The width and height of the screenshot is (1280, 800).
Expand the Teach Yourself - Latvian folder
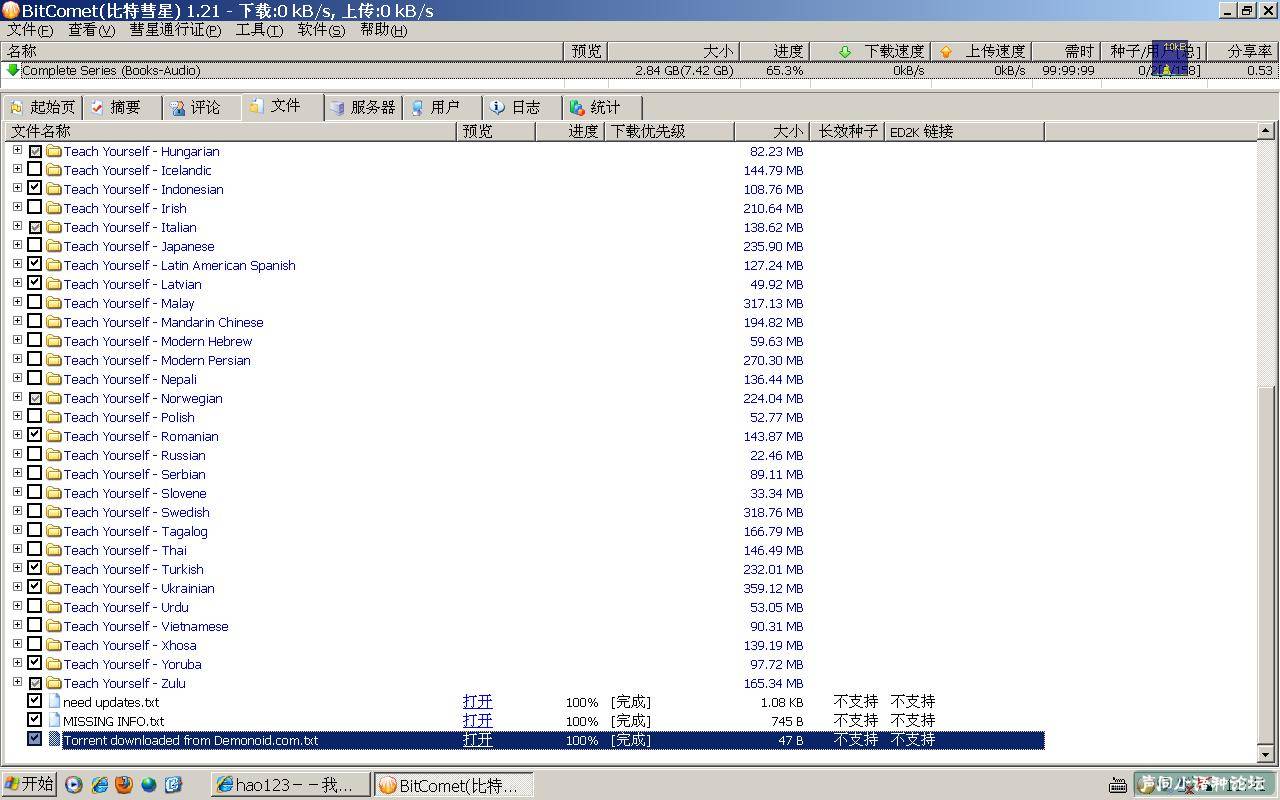pyautogui.click(x=17, y=284)
